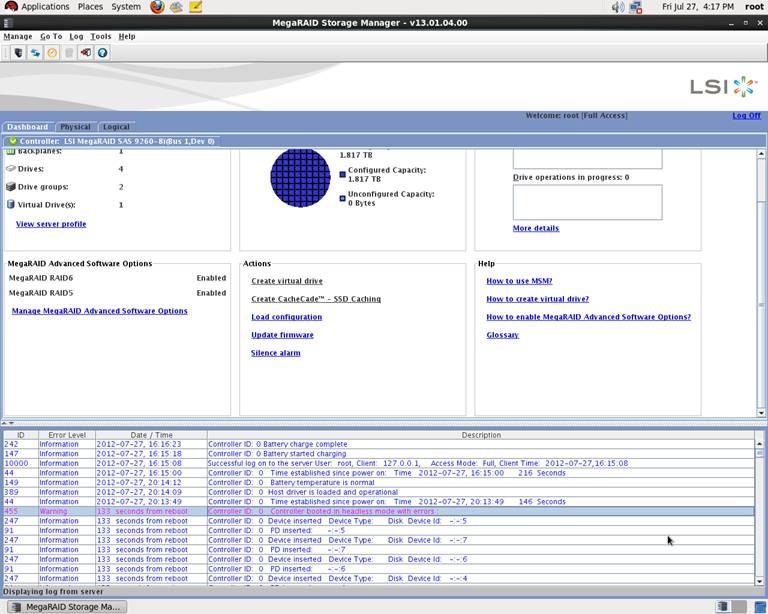Click Create CacheCade SSD Caching action
Viewport: 768px width, 614px height.
click(316, 299)
